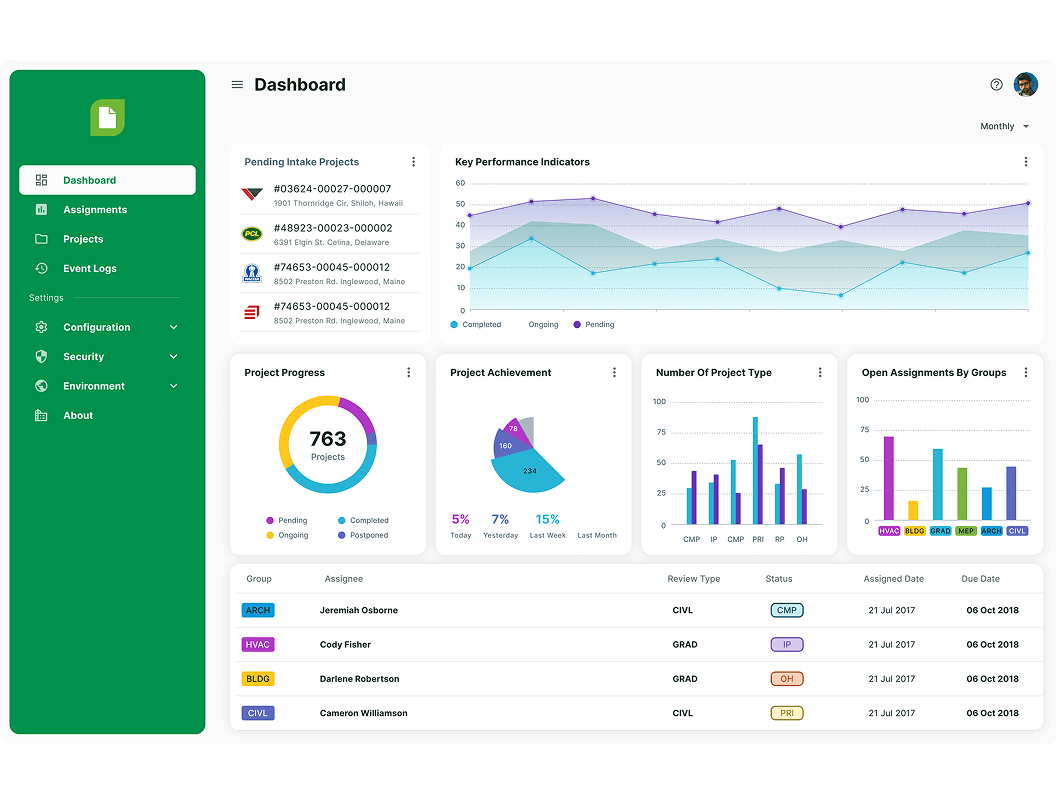Open Key Performance Indicators three-dot menu
Viewport: 1056px width, 804px height.
click(x=1025, y=162)
